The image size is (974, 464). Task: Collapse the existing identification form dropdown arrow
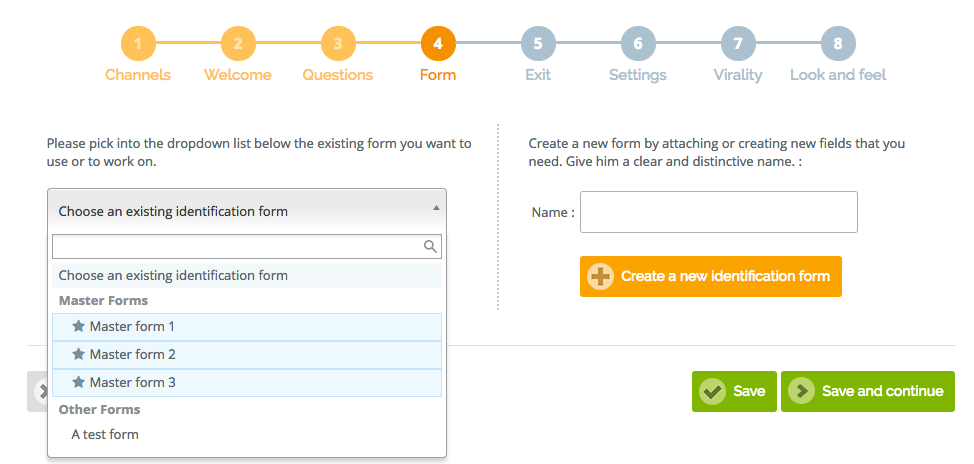(x=436, y=208)
